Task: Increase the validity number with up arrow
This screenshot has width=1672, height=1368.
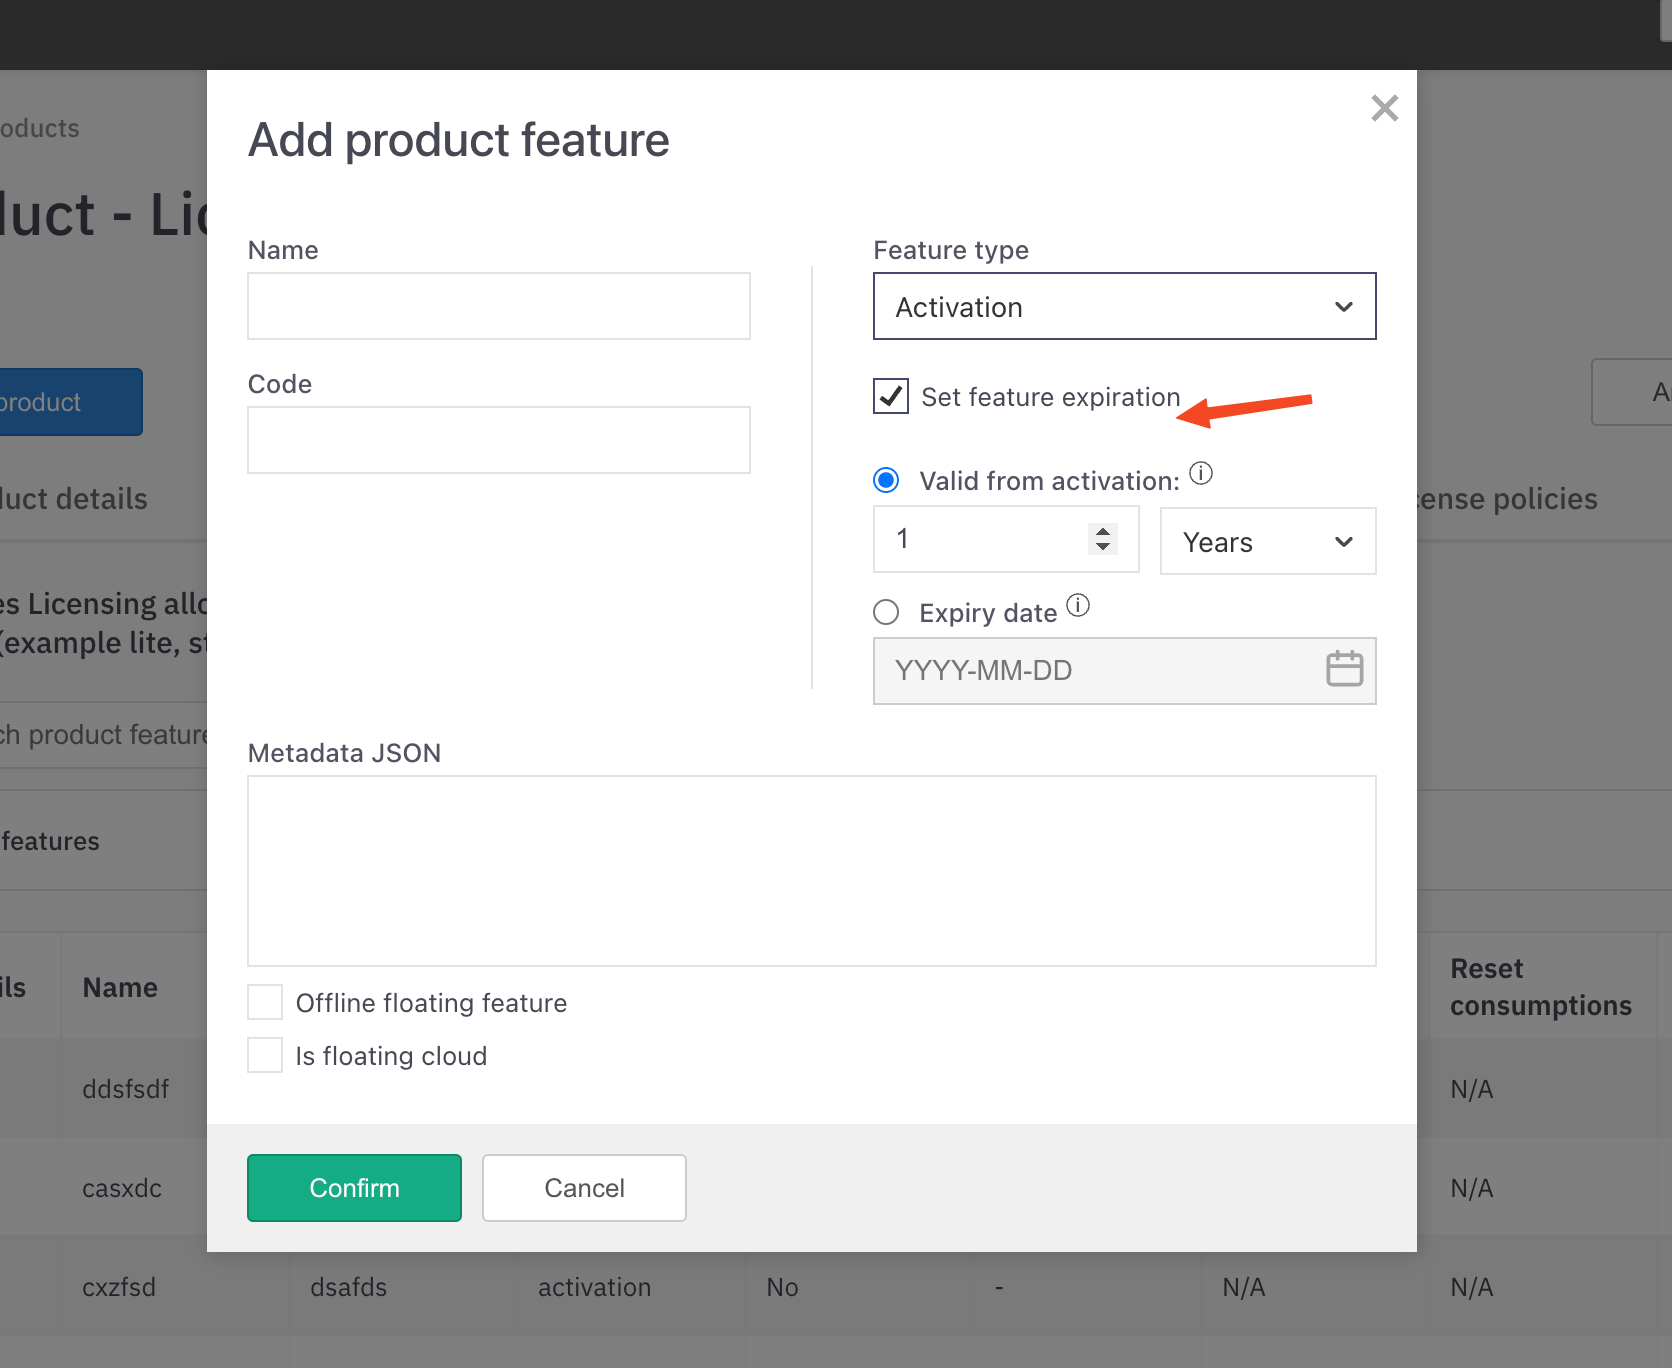Action: 1103,531
